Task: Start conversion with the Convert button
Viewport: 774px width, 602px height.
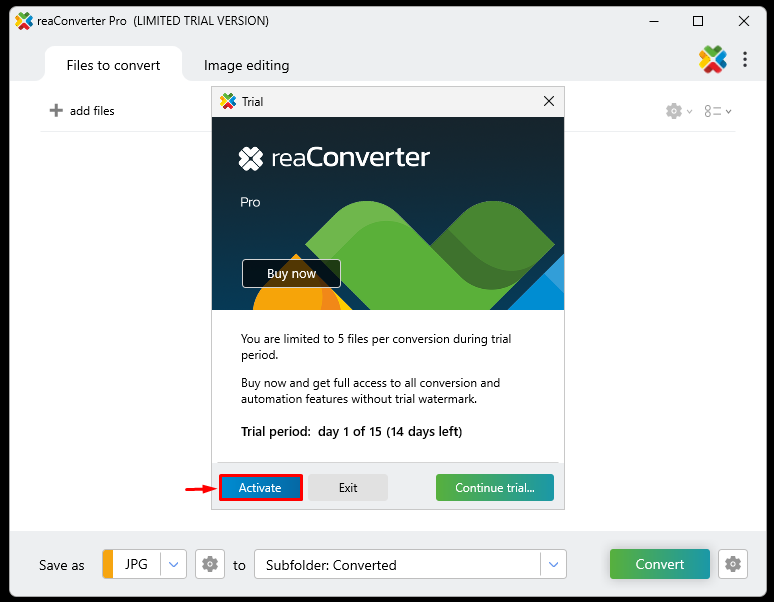Action: (x=659, y=564)
